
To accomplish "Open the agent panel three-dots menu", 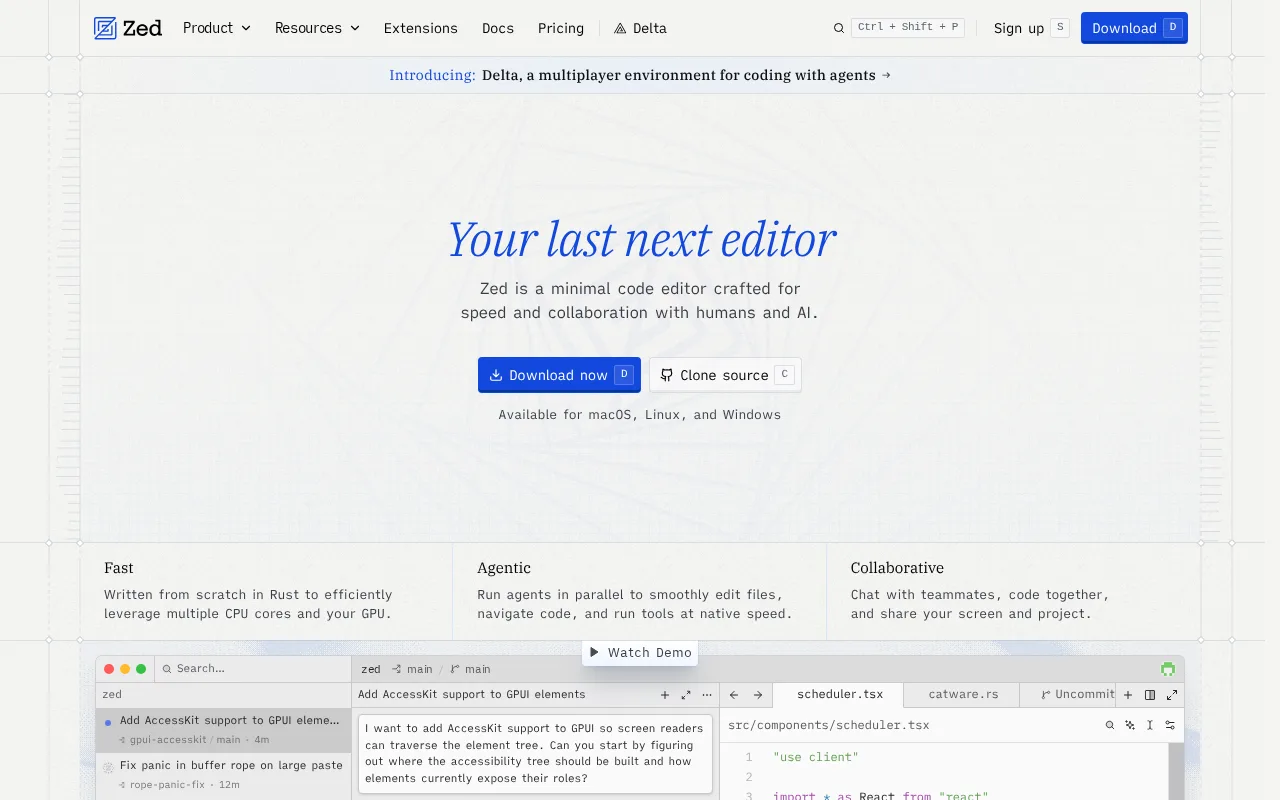I will click(x=707, y=695).
